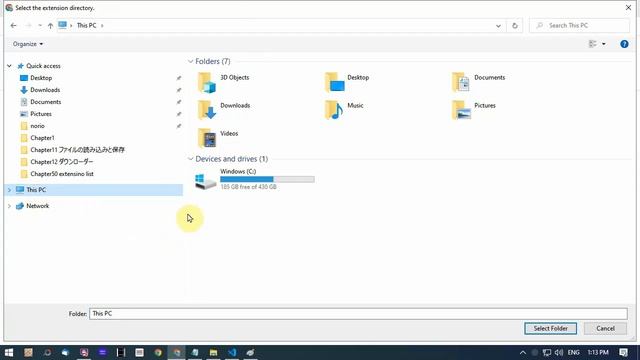Select the Videos folder icon
The height and width of the screenshot is (360, 640).
[x=207, y=138]
